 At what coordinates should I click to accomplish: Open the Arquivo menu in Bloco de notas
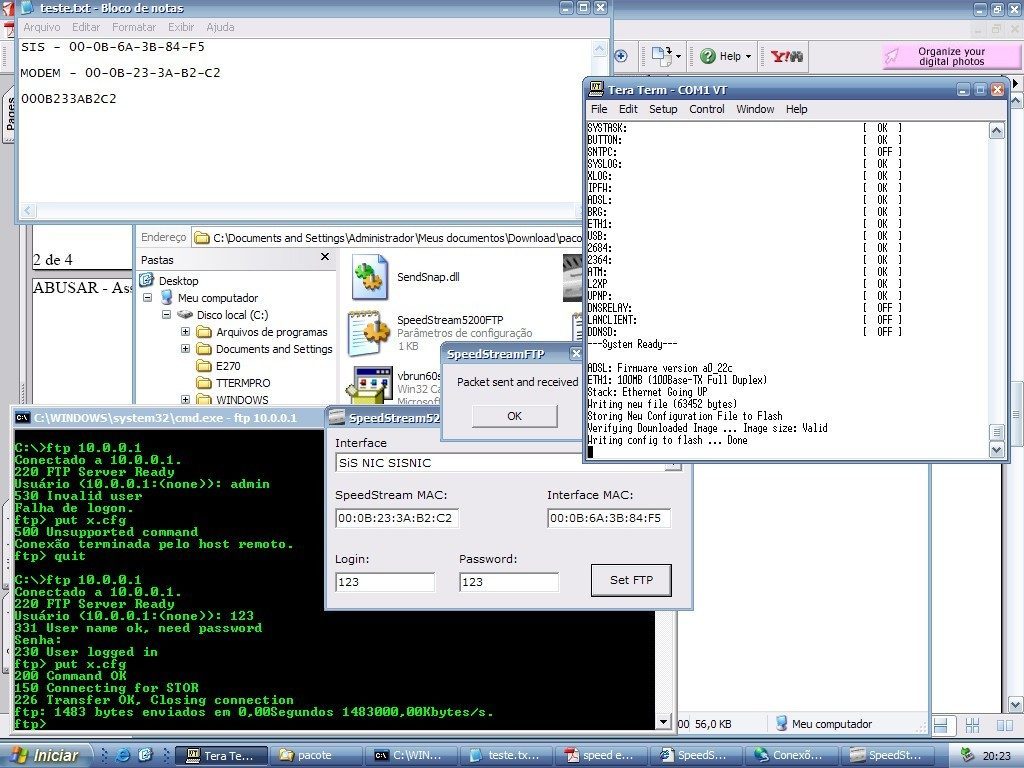click(42, 27)
